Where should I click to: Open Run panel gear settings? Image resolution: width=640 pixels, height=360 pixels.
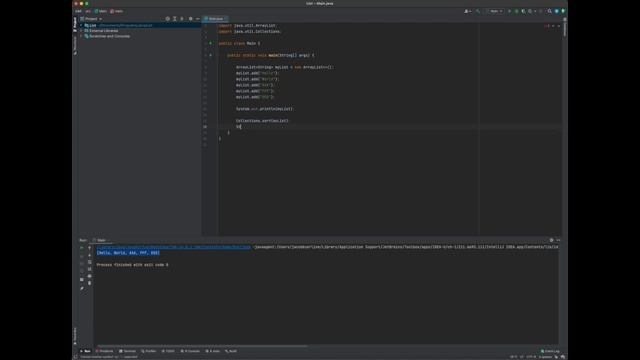(551, 240)
